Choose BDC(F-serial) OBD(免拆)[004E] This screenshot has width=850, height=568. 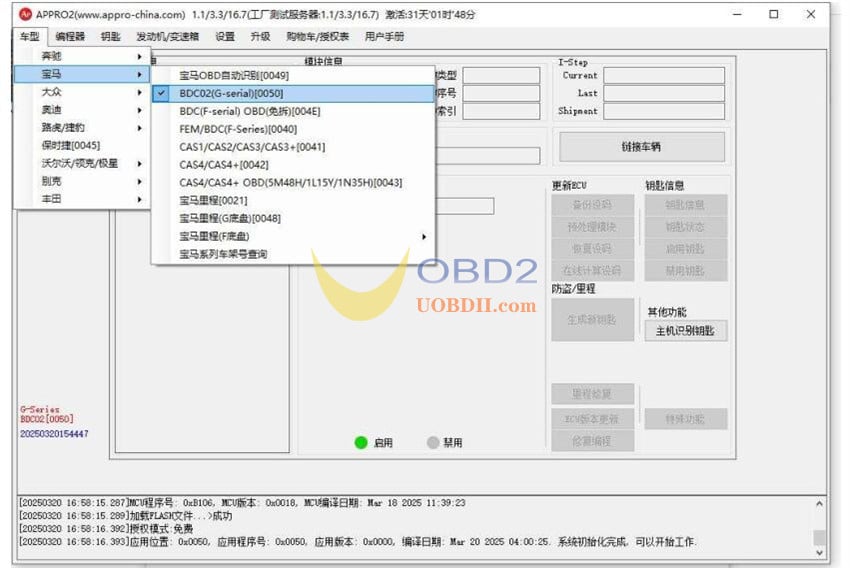293,111
